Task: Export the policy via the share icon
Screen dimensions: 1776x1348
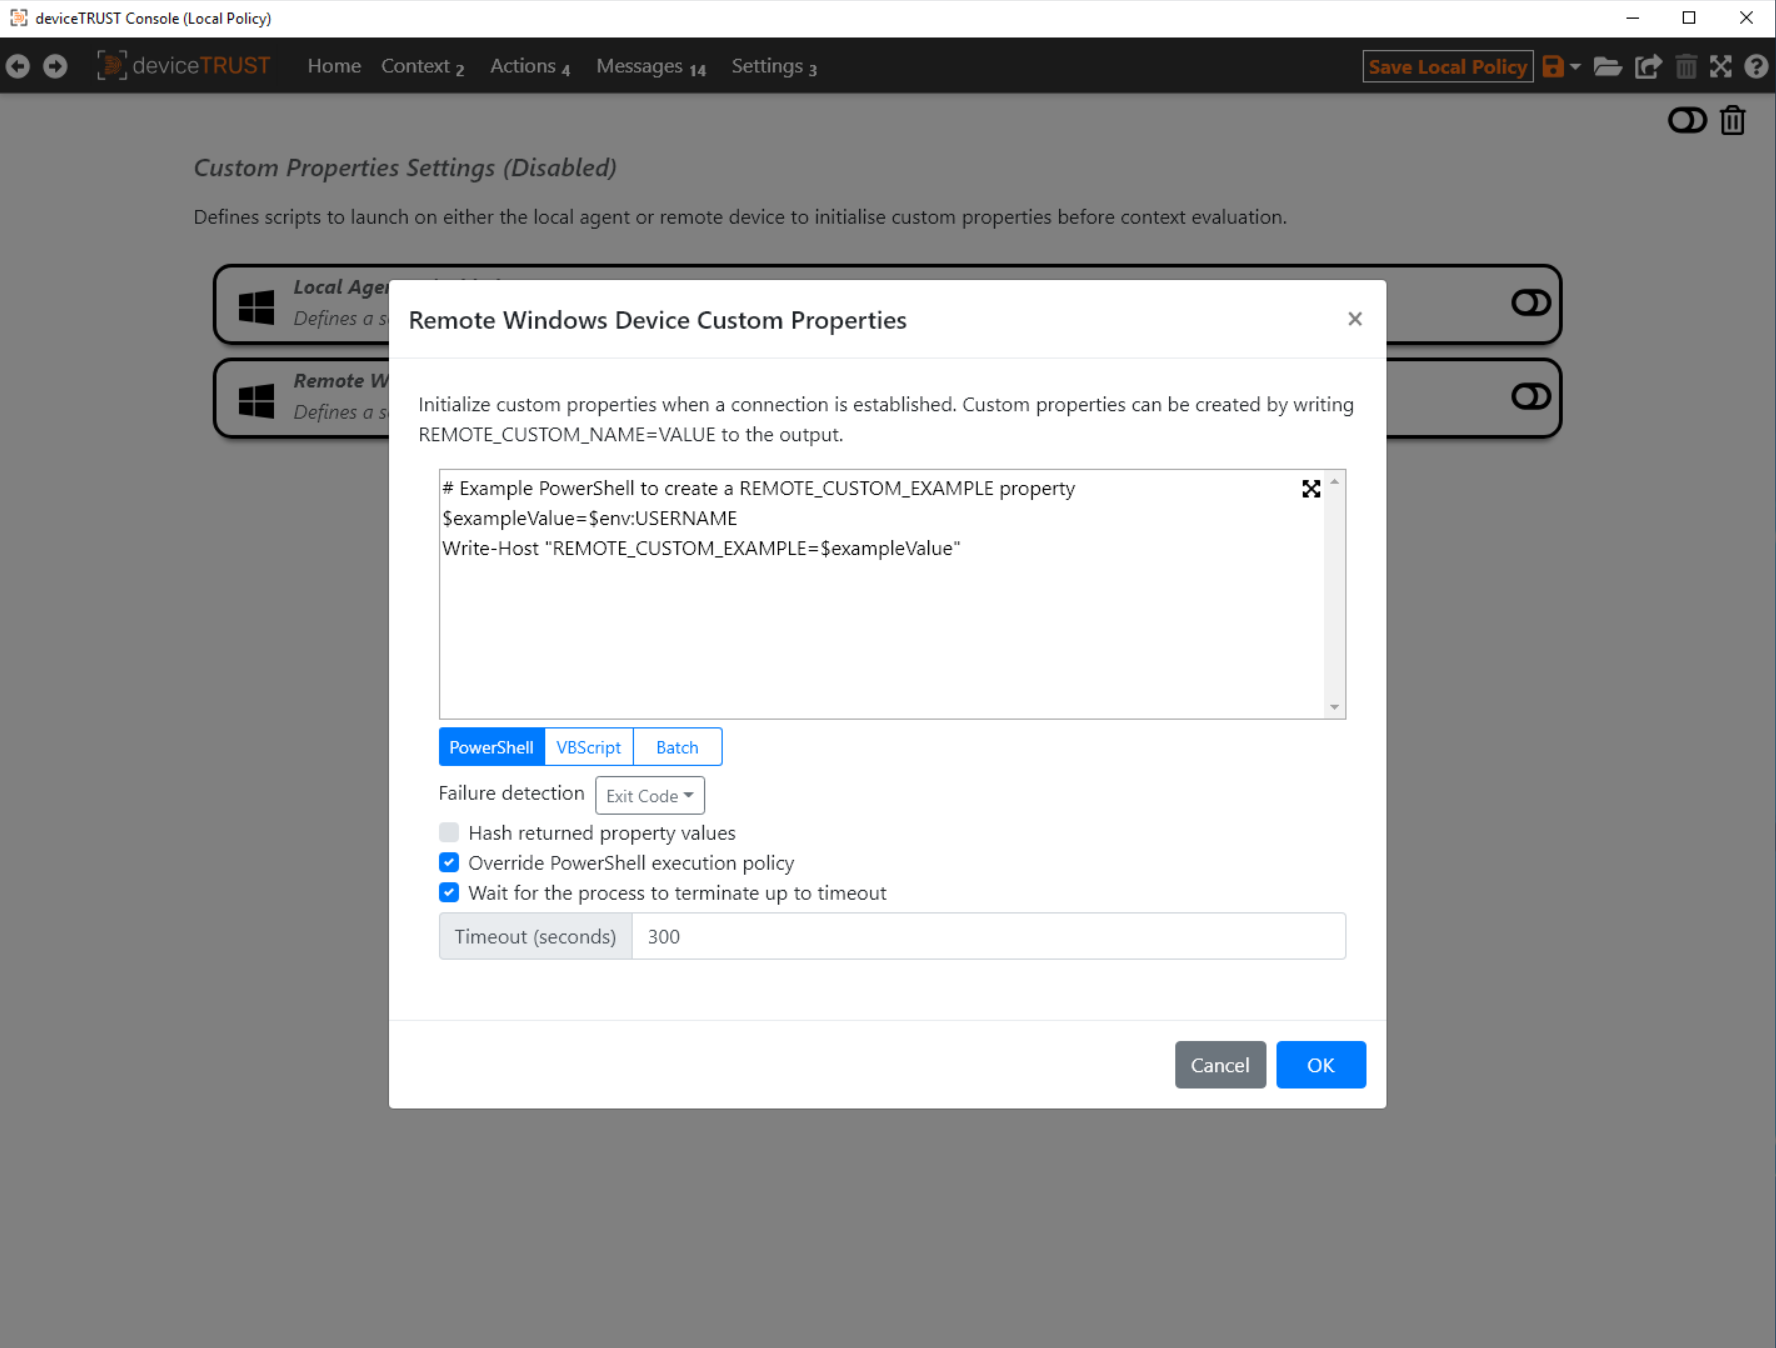Action: (1647, 66)
